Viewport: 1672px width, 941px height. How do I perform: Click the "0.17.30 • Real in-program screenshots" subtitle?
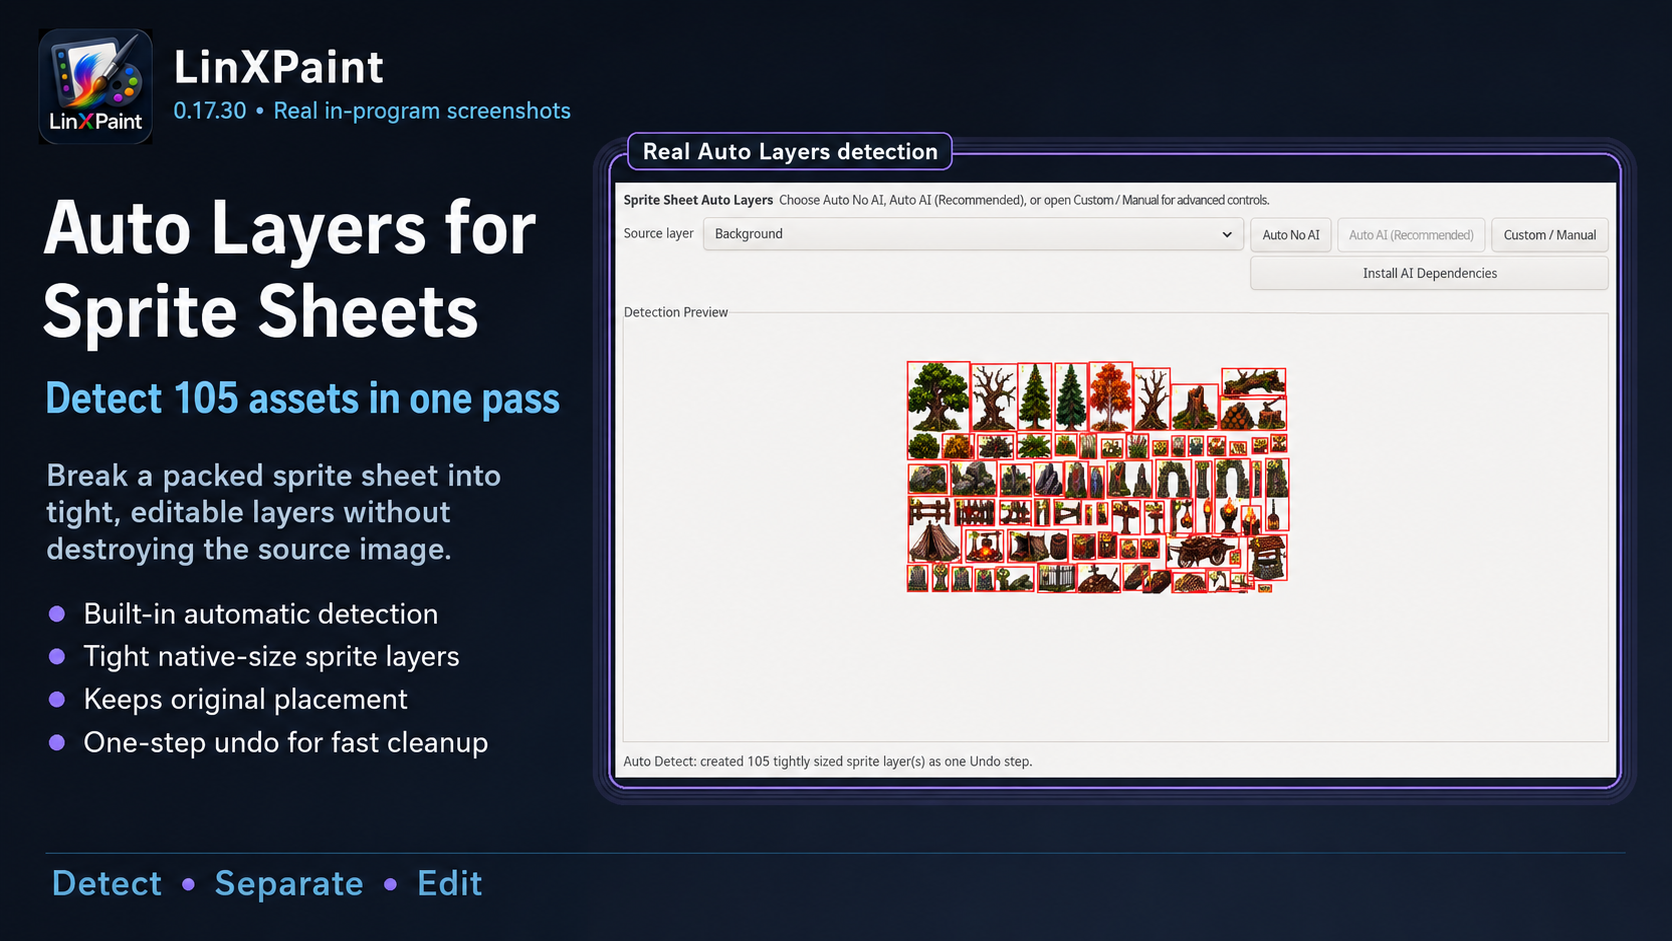pyautogui.click(x=372, y=111)
